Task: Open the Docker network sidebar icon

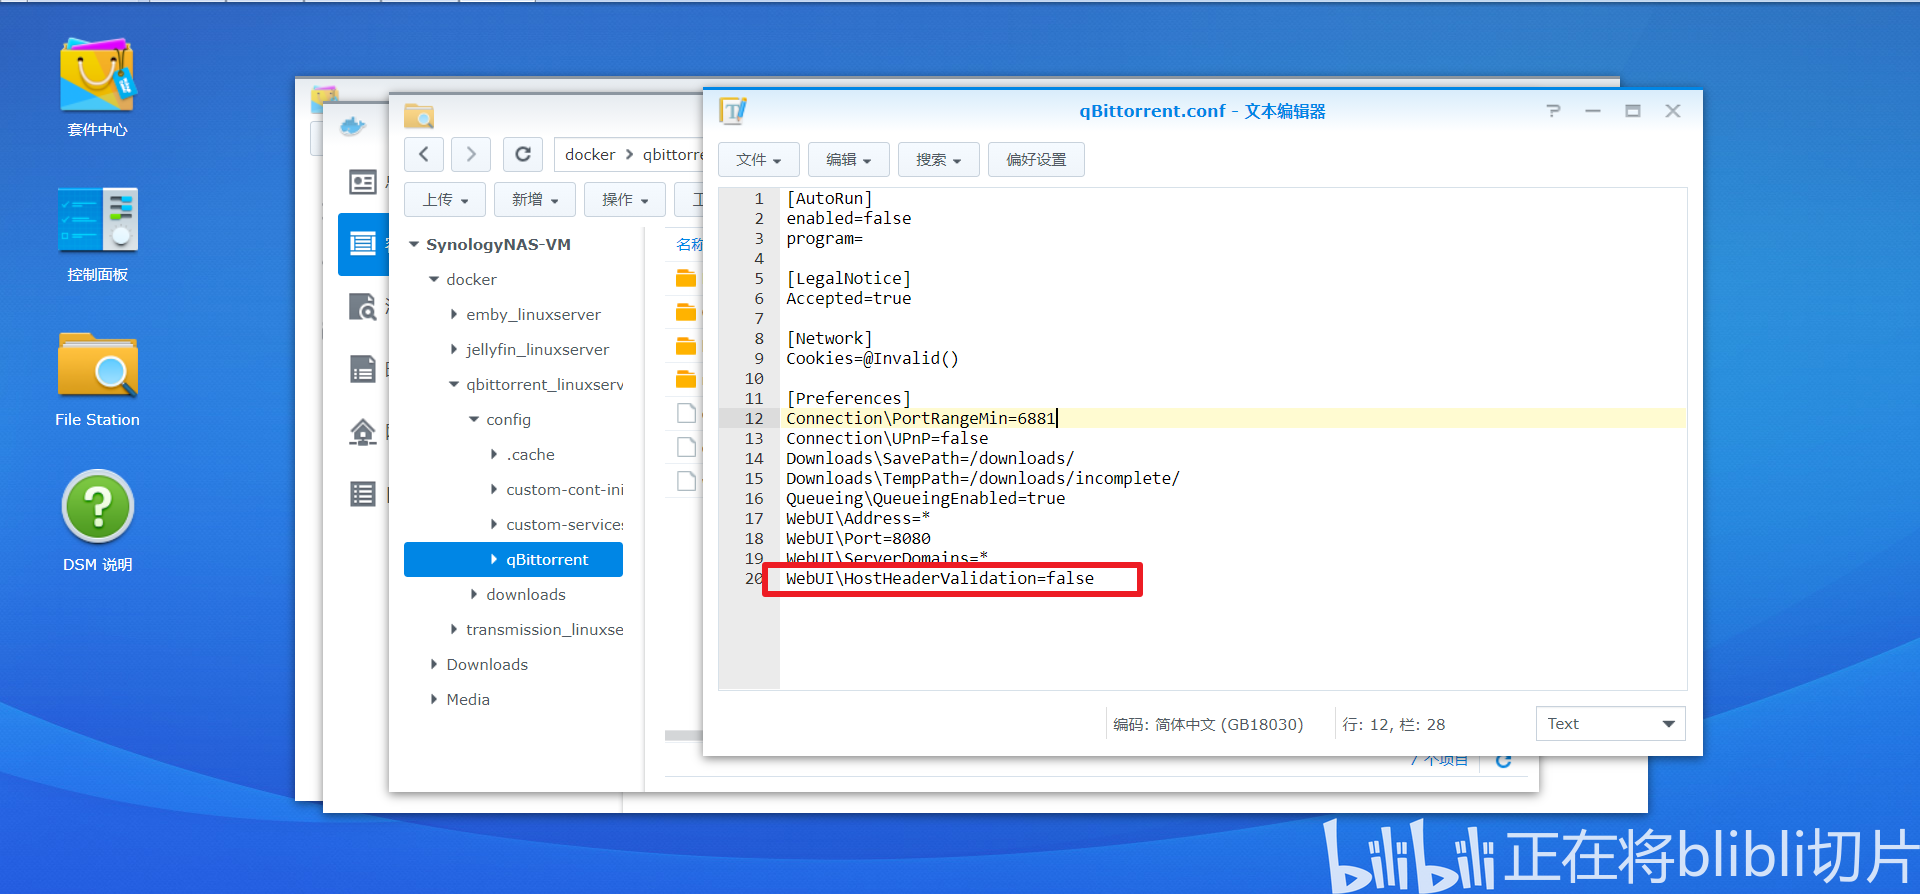Action: 363,432
